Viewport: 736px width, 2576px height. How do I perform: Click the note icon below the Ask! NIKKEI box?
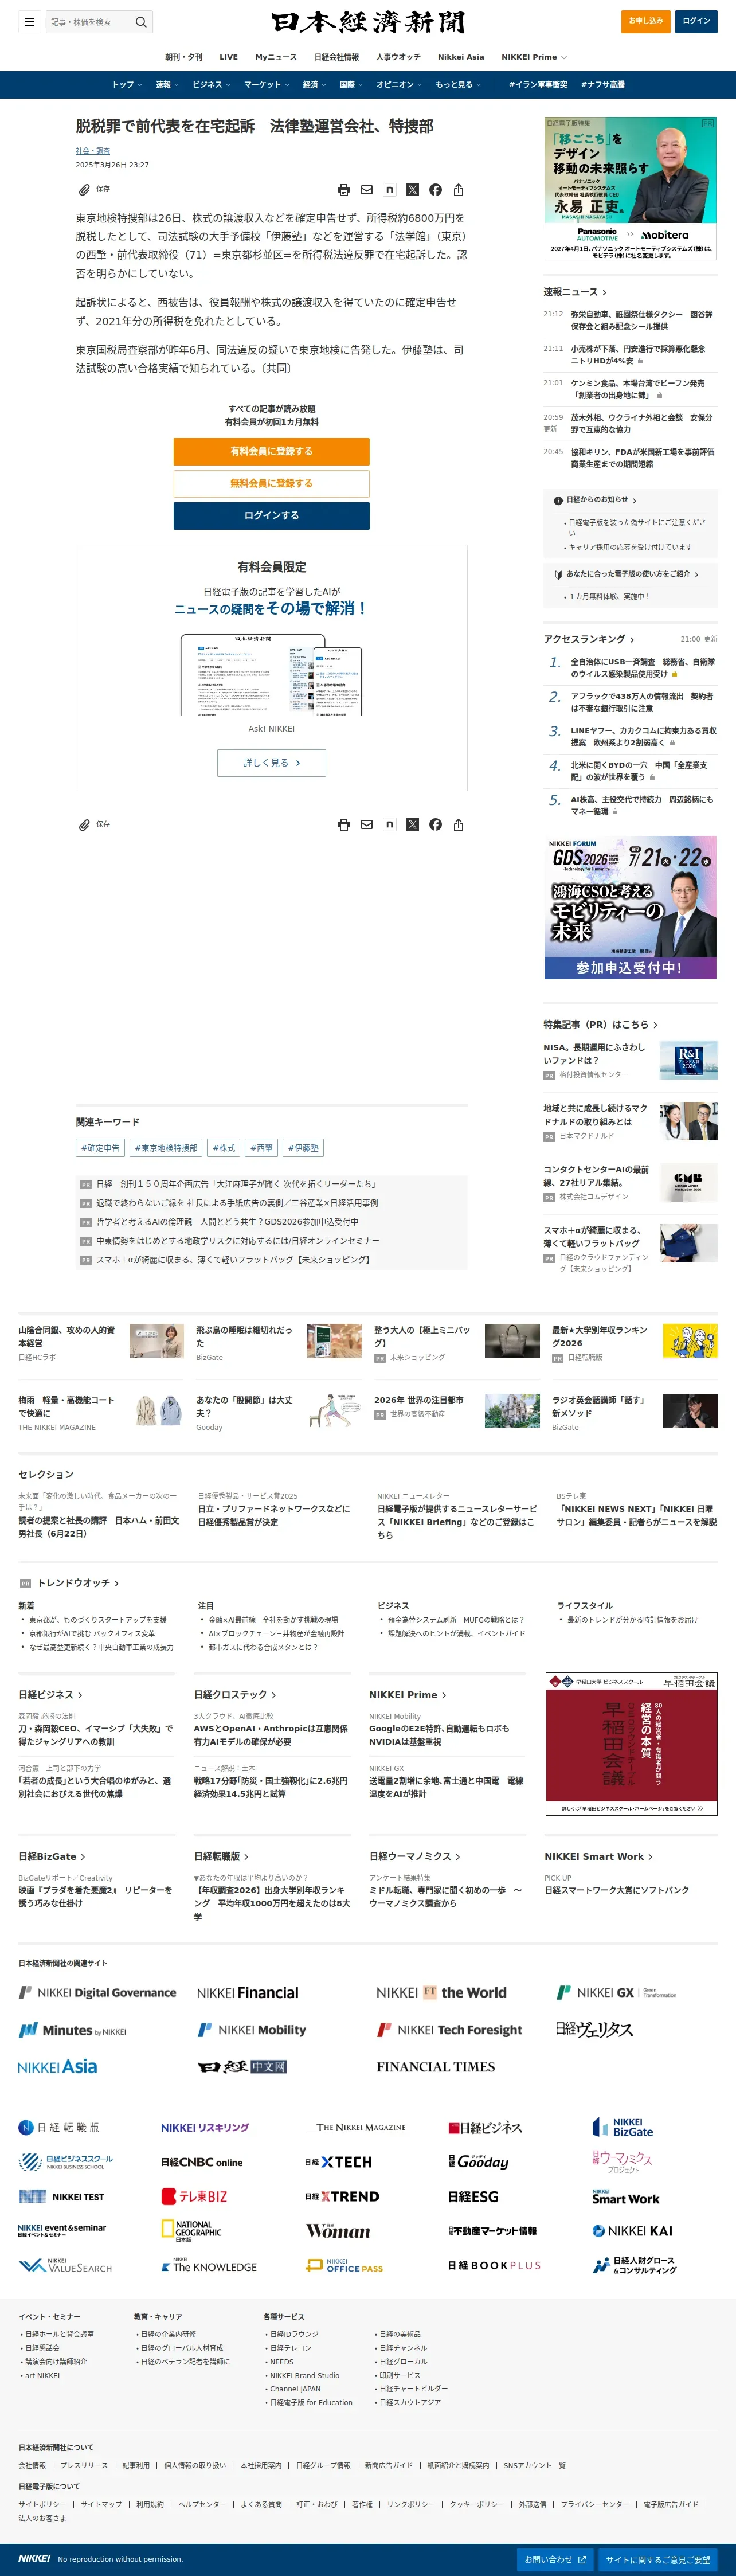[390, 825]
